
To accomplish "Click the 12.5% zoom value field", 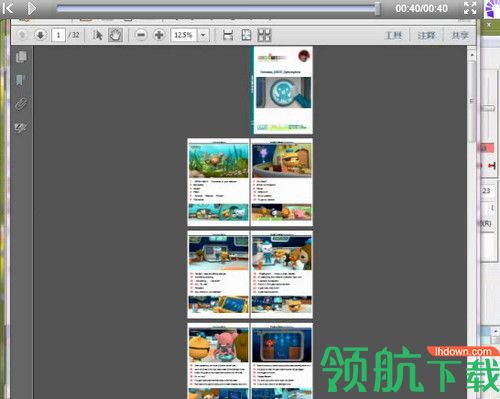I will 184,35.
